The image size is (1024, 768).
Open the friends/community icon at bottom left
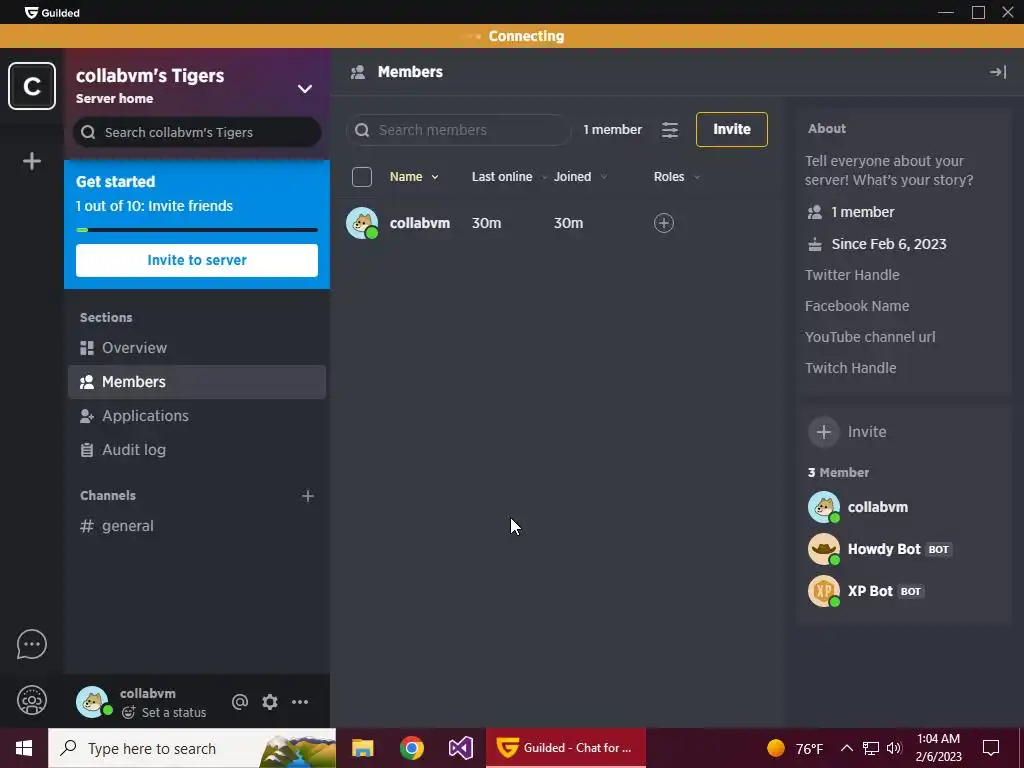click(32, 701)
